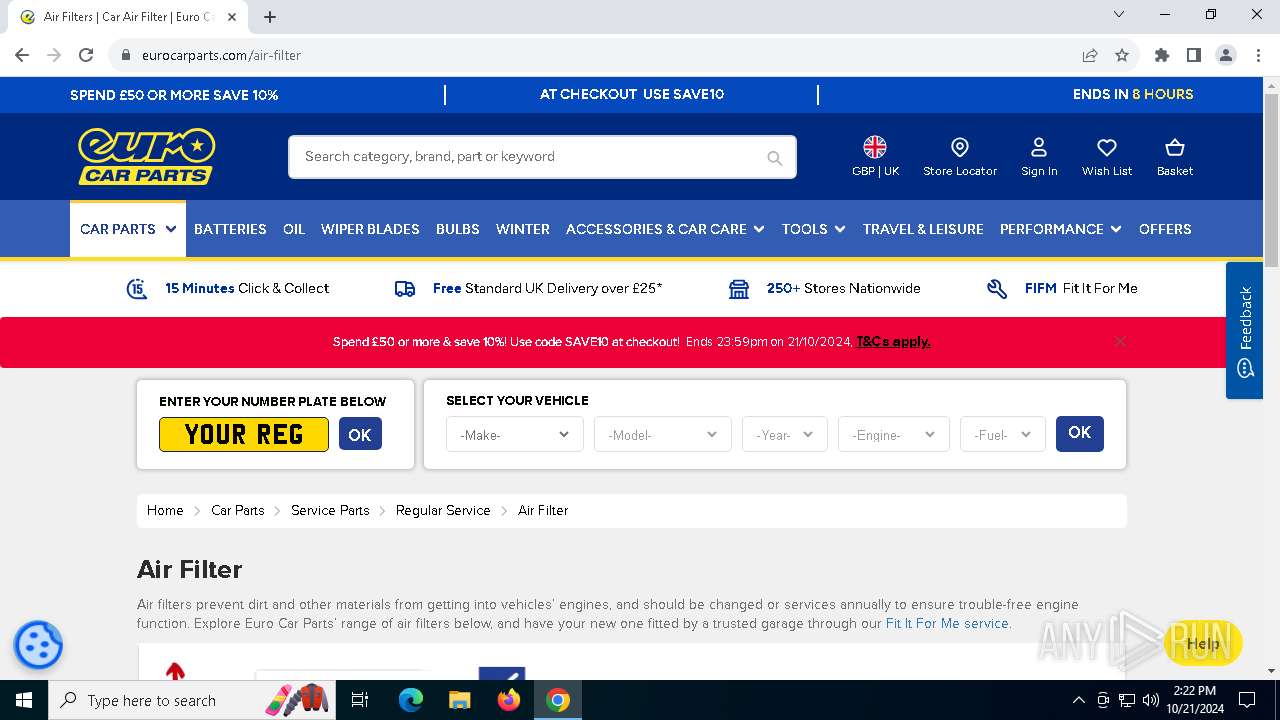Open Task View on taskbar
Image resolution: width=1280 pixels, height=720 pixels.
click(x=360, y=700)
